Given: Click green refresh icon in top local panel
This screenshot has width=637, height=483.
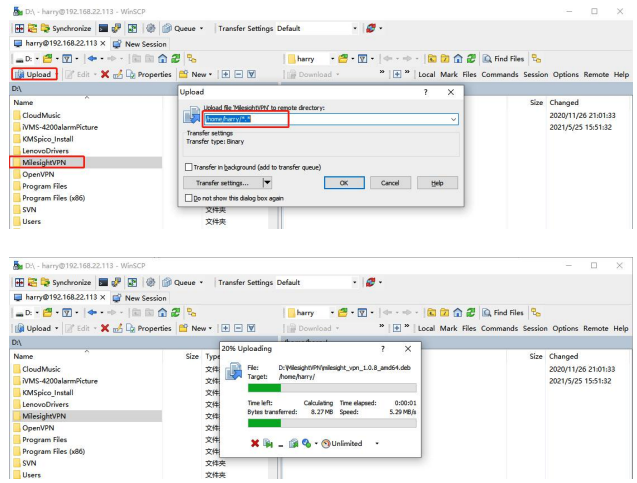Looking at the screenshot, I should coord(176,59).
